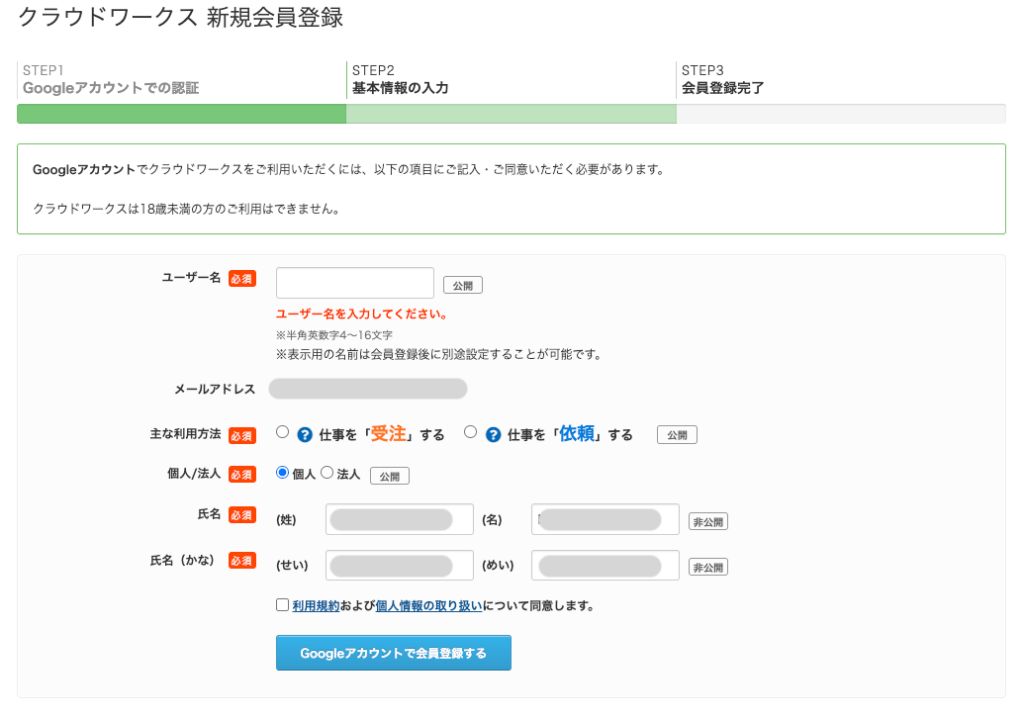The image size is (1024, 718).
Task: Choose the 個人 radio option
Action: (x=282, y=473)
